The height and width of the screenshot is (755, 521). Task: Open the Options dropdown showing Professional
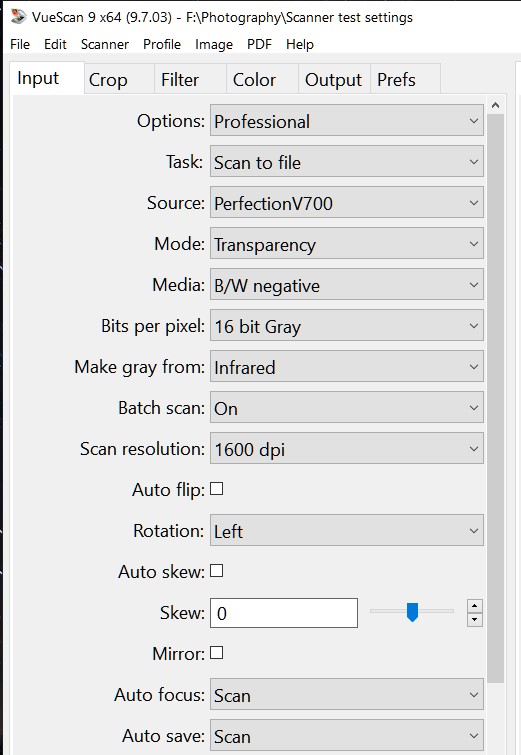click(x=347, y=120)
